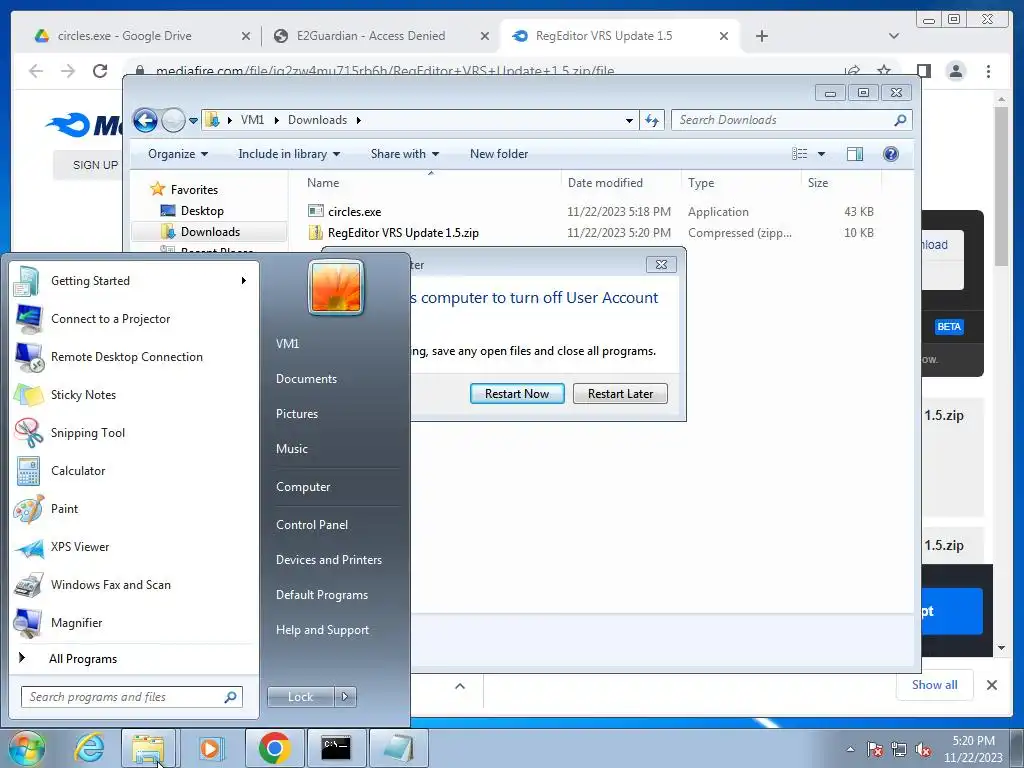Open Help and Support

[322, 630]
